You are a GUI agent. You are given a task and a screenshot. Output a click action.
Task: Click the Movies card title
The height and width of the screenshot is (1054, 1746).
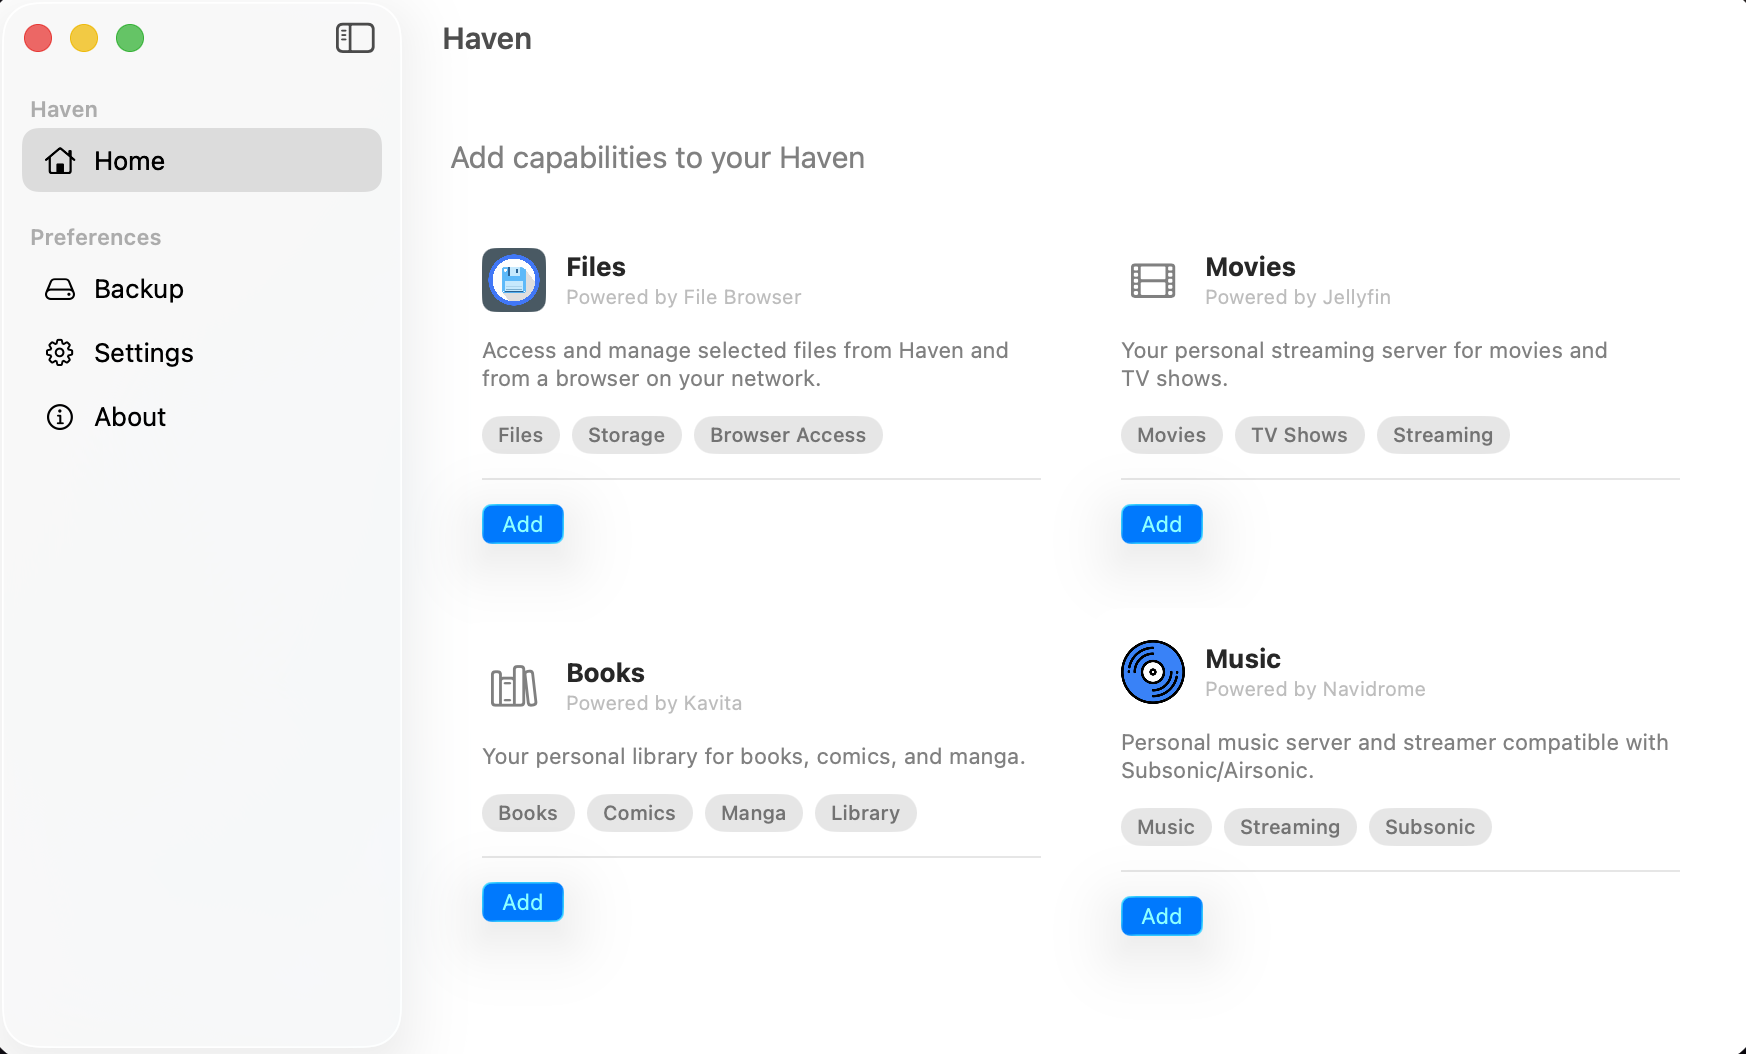pos(1250,267)
